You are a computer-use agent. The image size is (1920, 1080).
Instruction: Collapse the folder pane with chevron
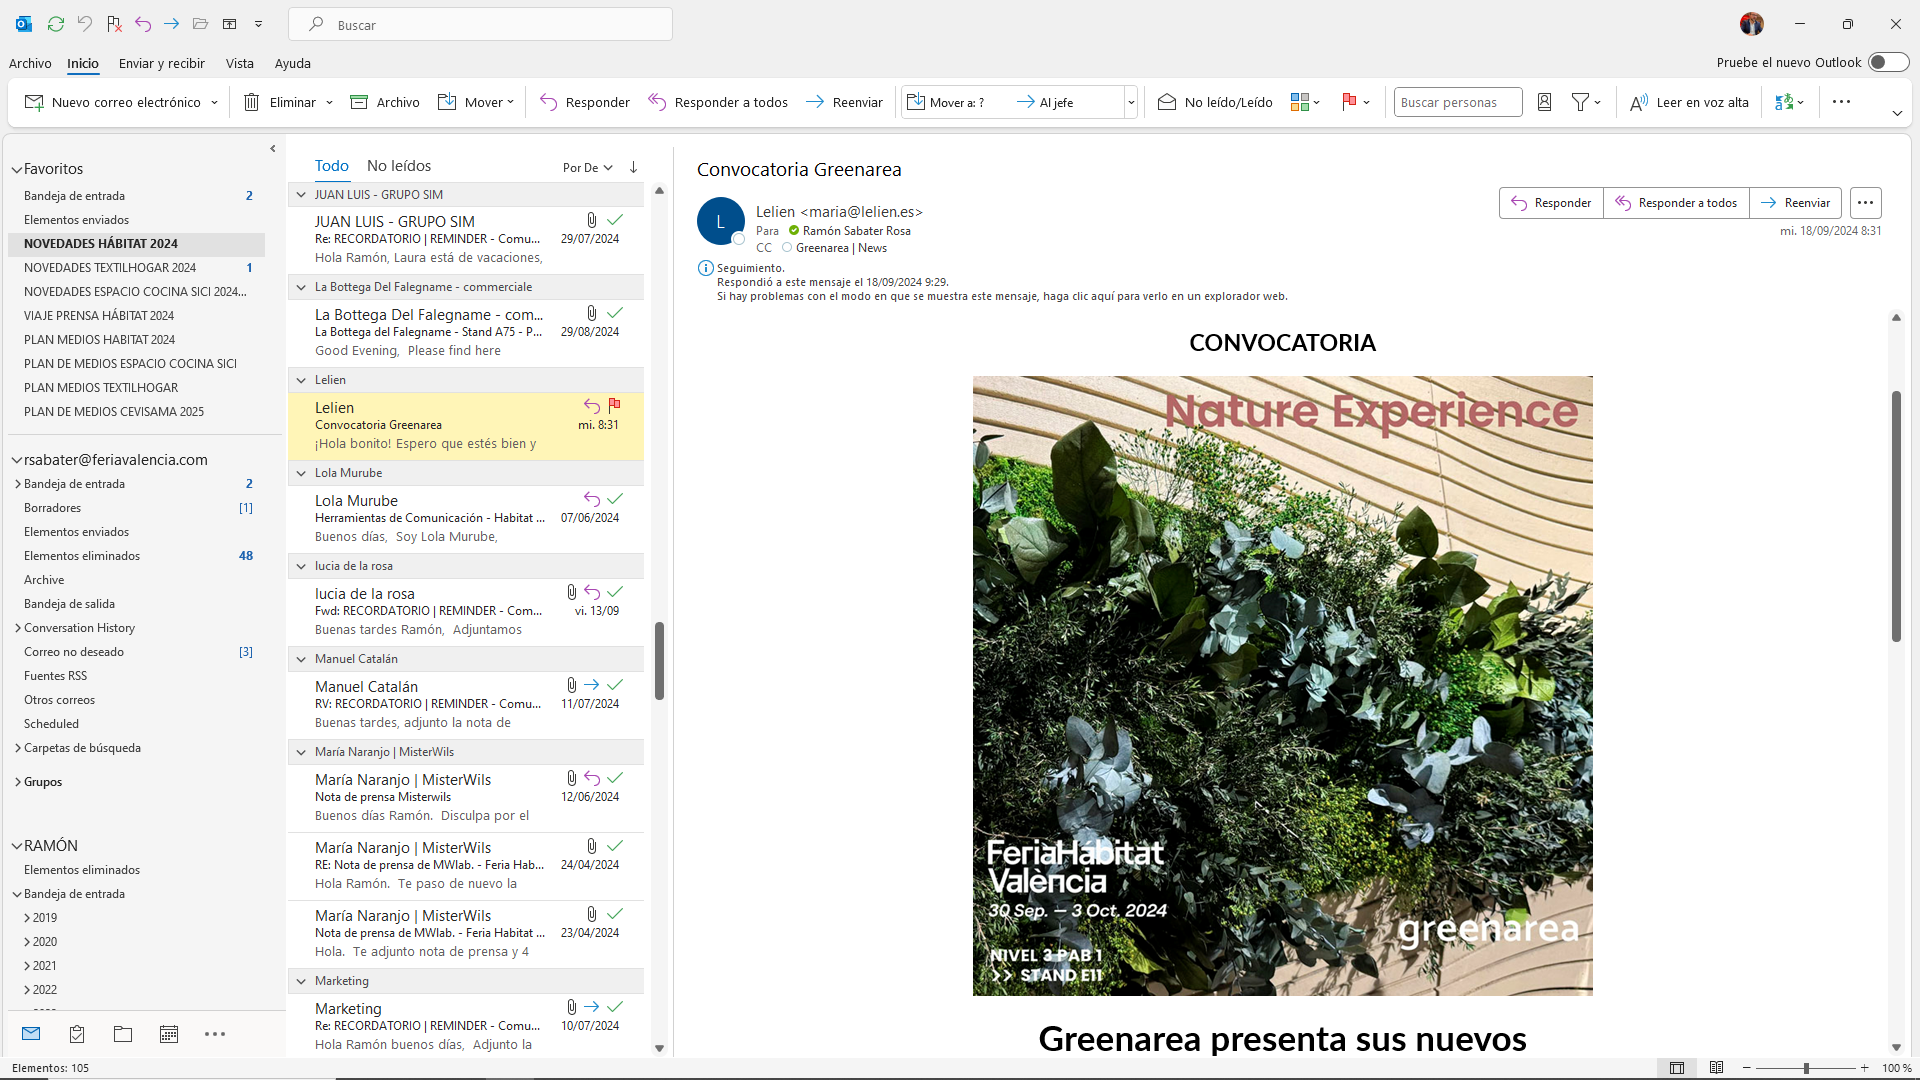pyautogui.click(x=272, y=149)
